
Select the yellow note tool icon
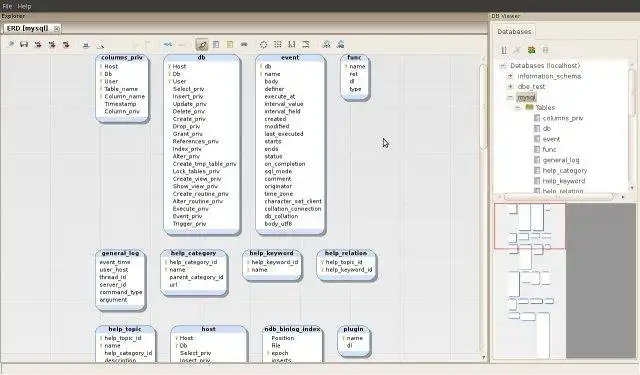230,44
